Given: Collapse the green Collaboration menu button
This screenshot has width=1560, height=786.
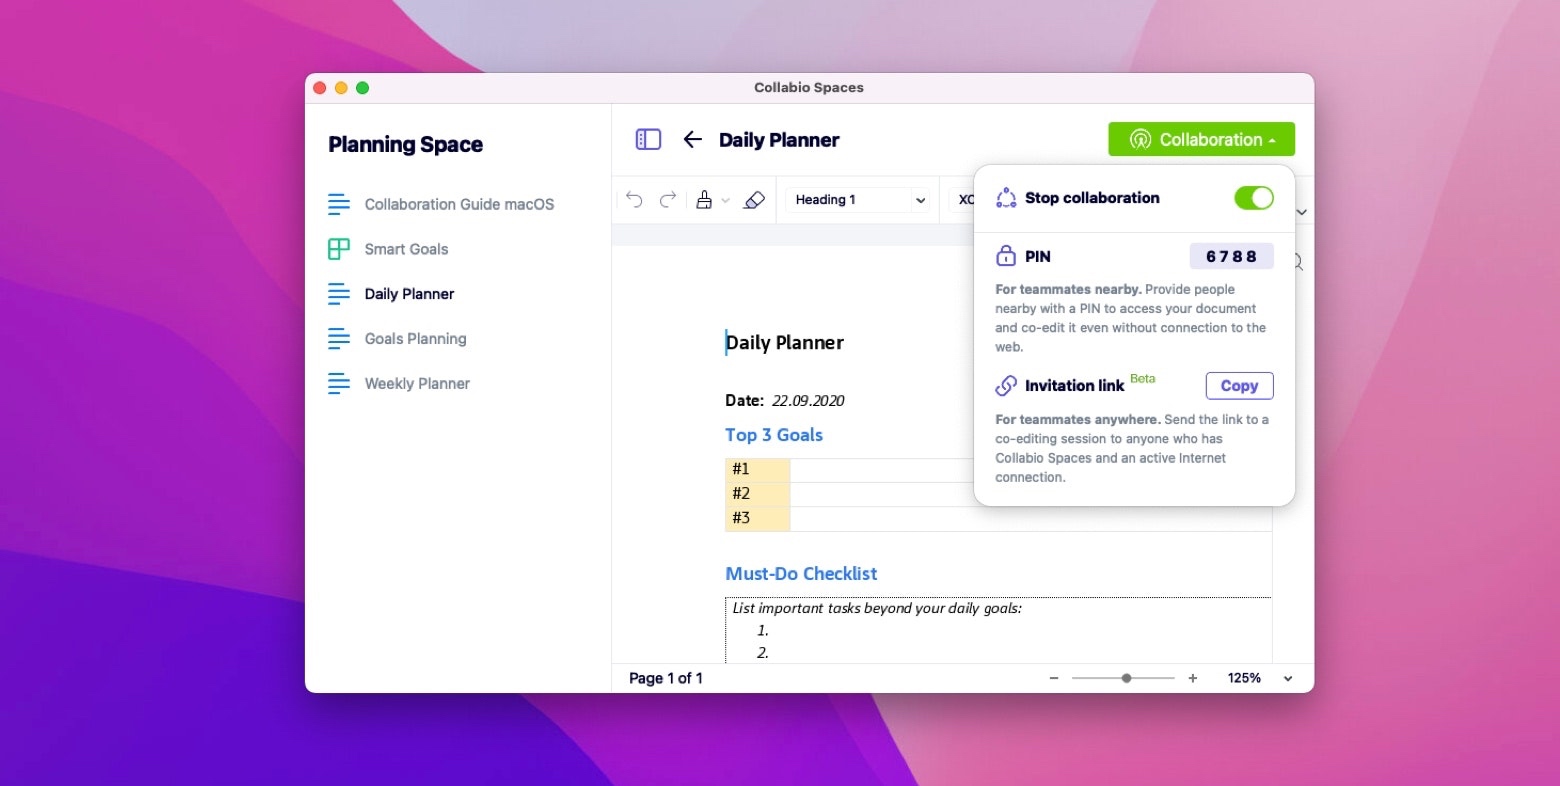Looking at the screenshot, I should click(1201, 139).
